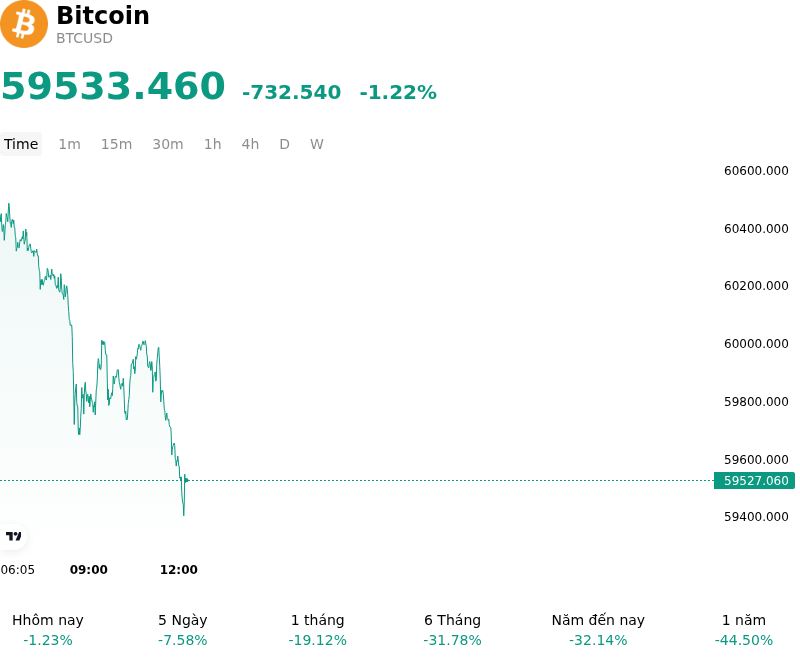800x660 pixels.
Task: Open the TradingView logo badge
Action: tap(13, 536)
